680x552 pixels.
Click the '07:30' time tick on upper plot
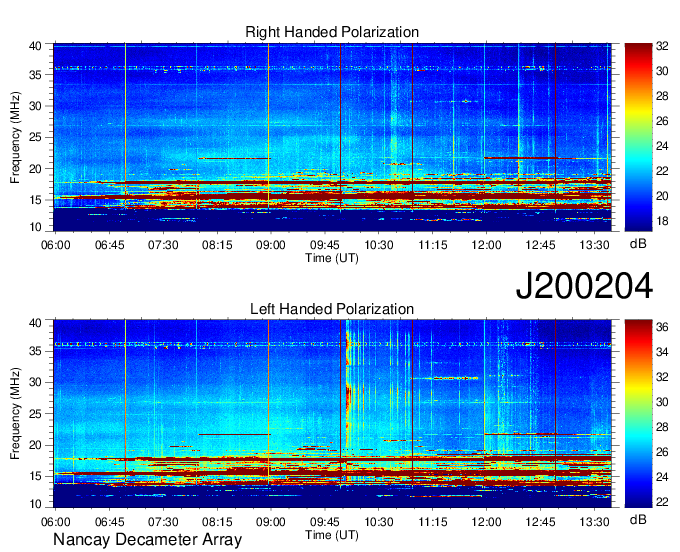pyautogui.click(x=163, y=245)
